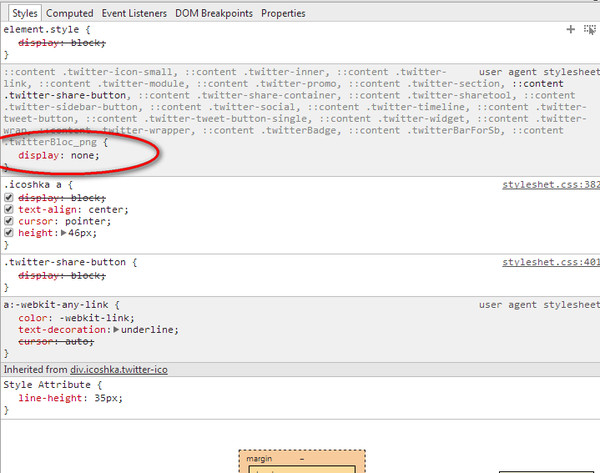Click the New Style Rule plus icon
Screen dimensions: 600x473
[570, 29]
